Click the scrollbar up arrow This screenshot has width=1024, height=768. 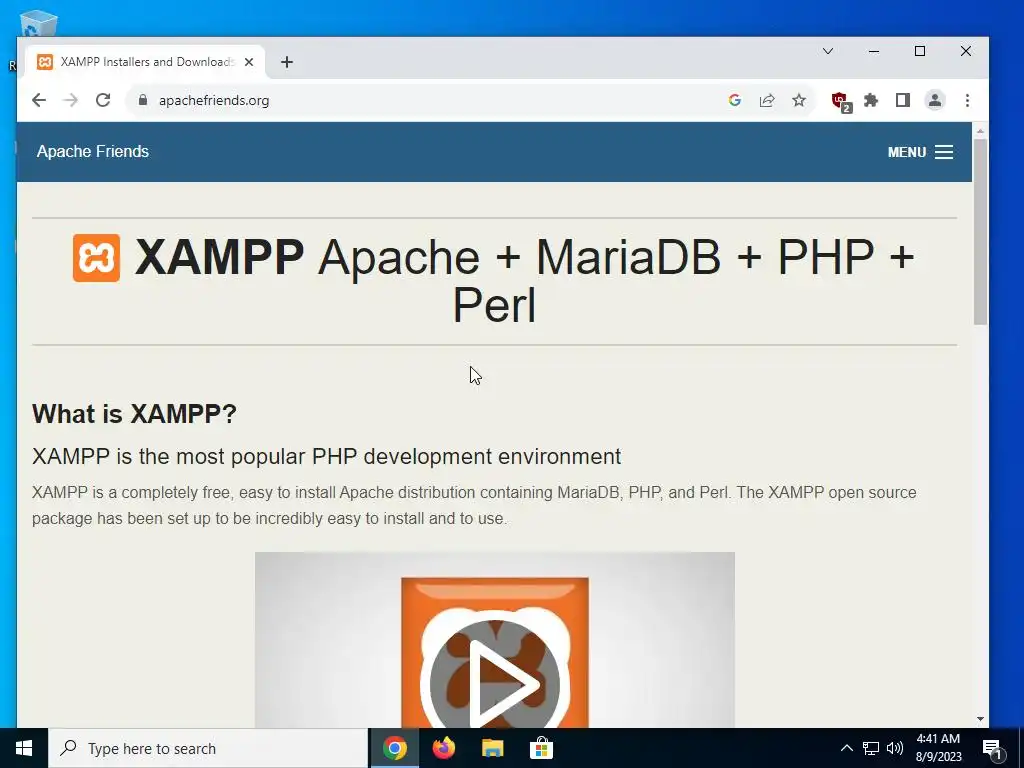(980, 131)
